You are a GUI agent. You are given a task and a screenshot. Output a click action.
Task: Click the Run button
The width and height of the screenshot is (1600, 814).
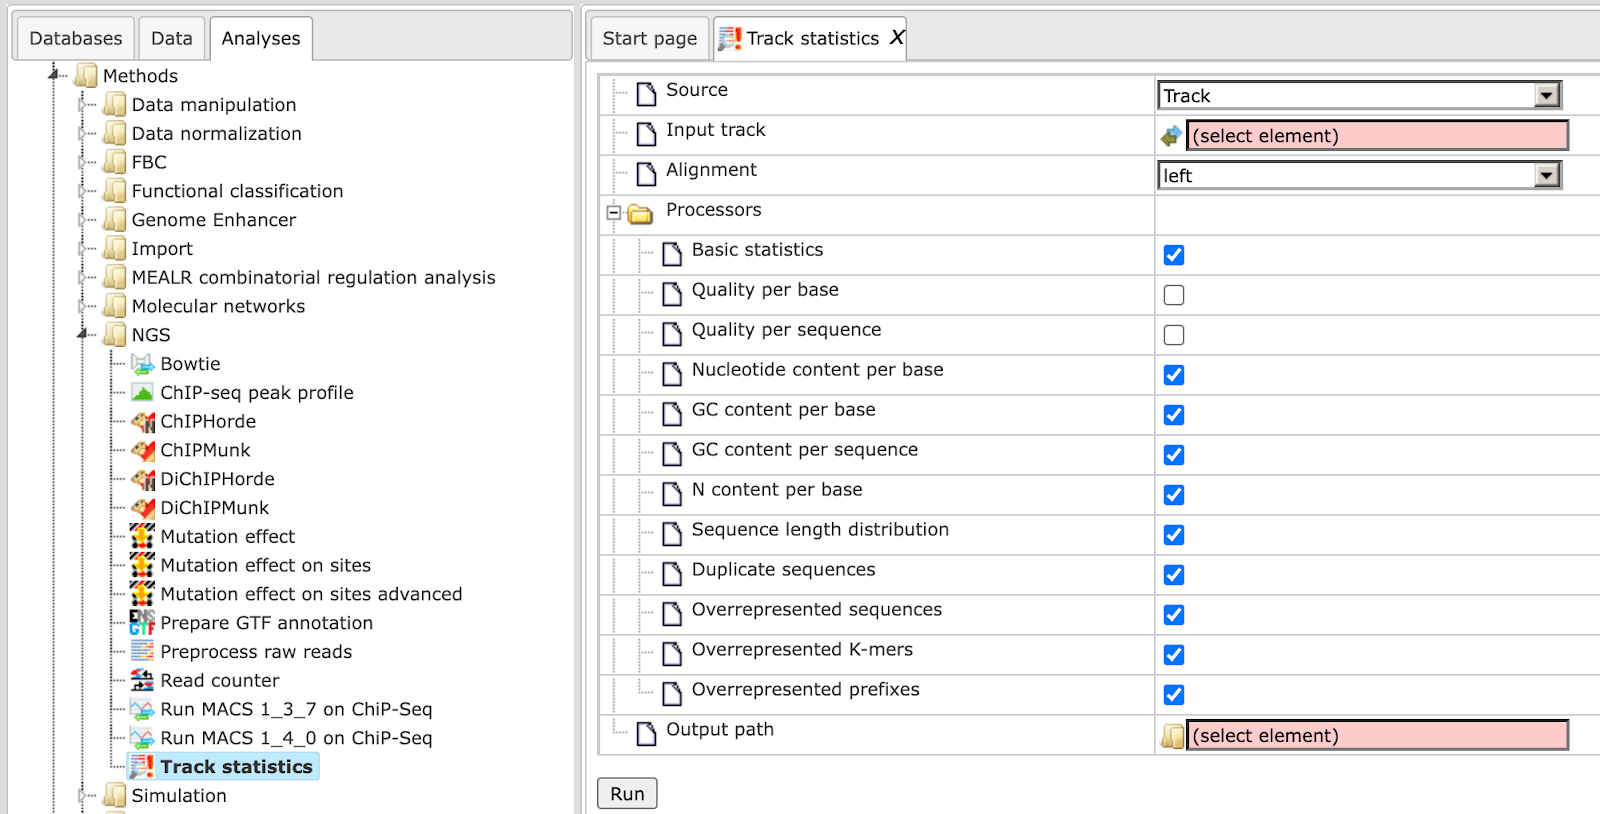[x=627, y=793]
